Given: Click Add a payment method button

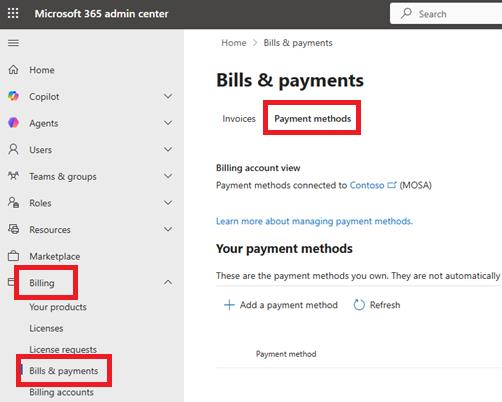Looking at the screenshot, I should click(281, 305).
